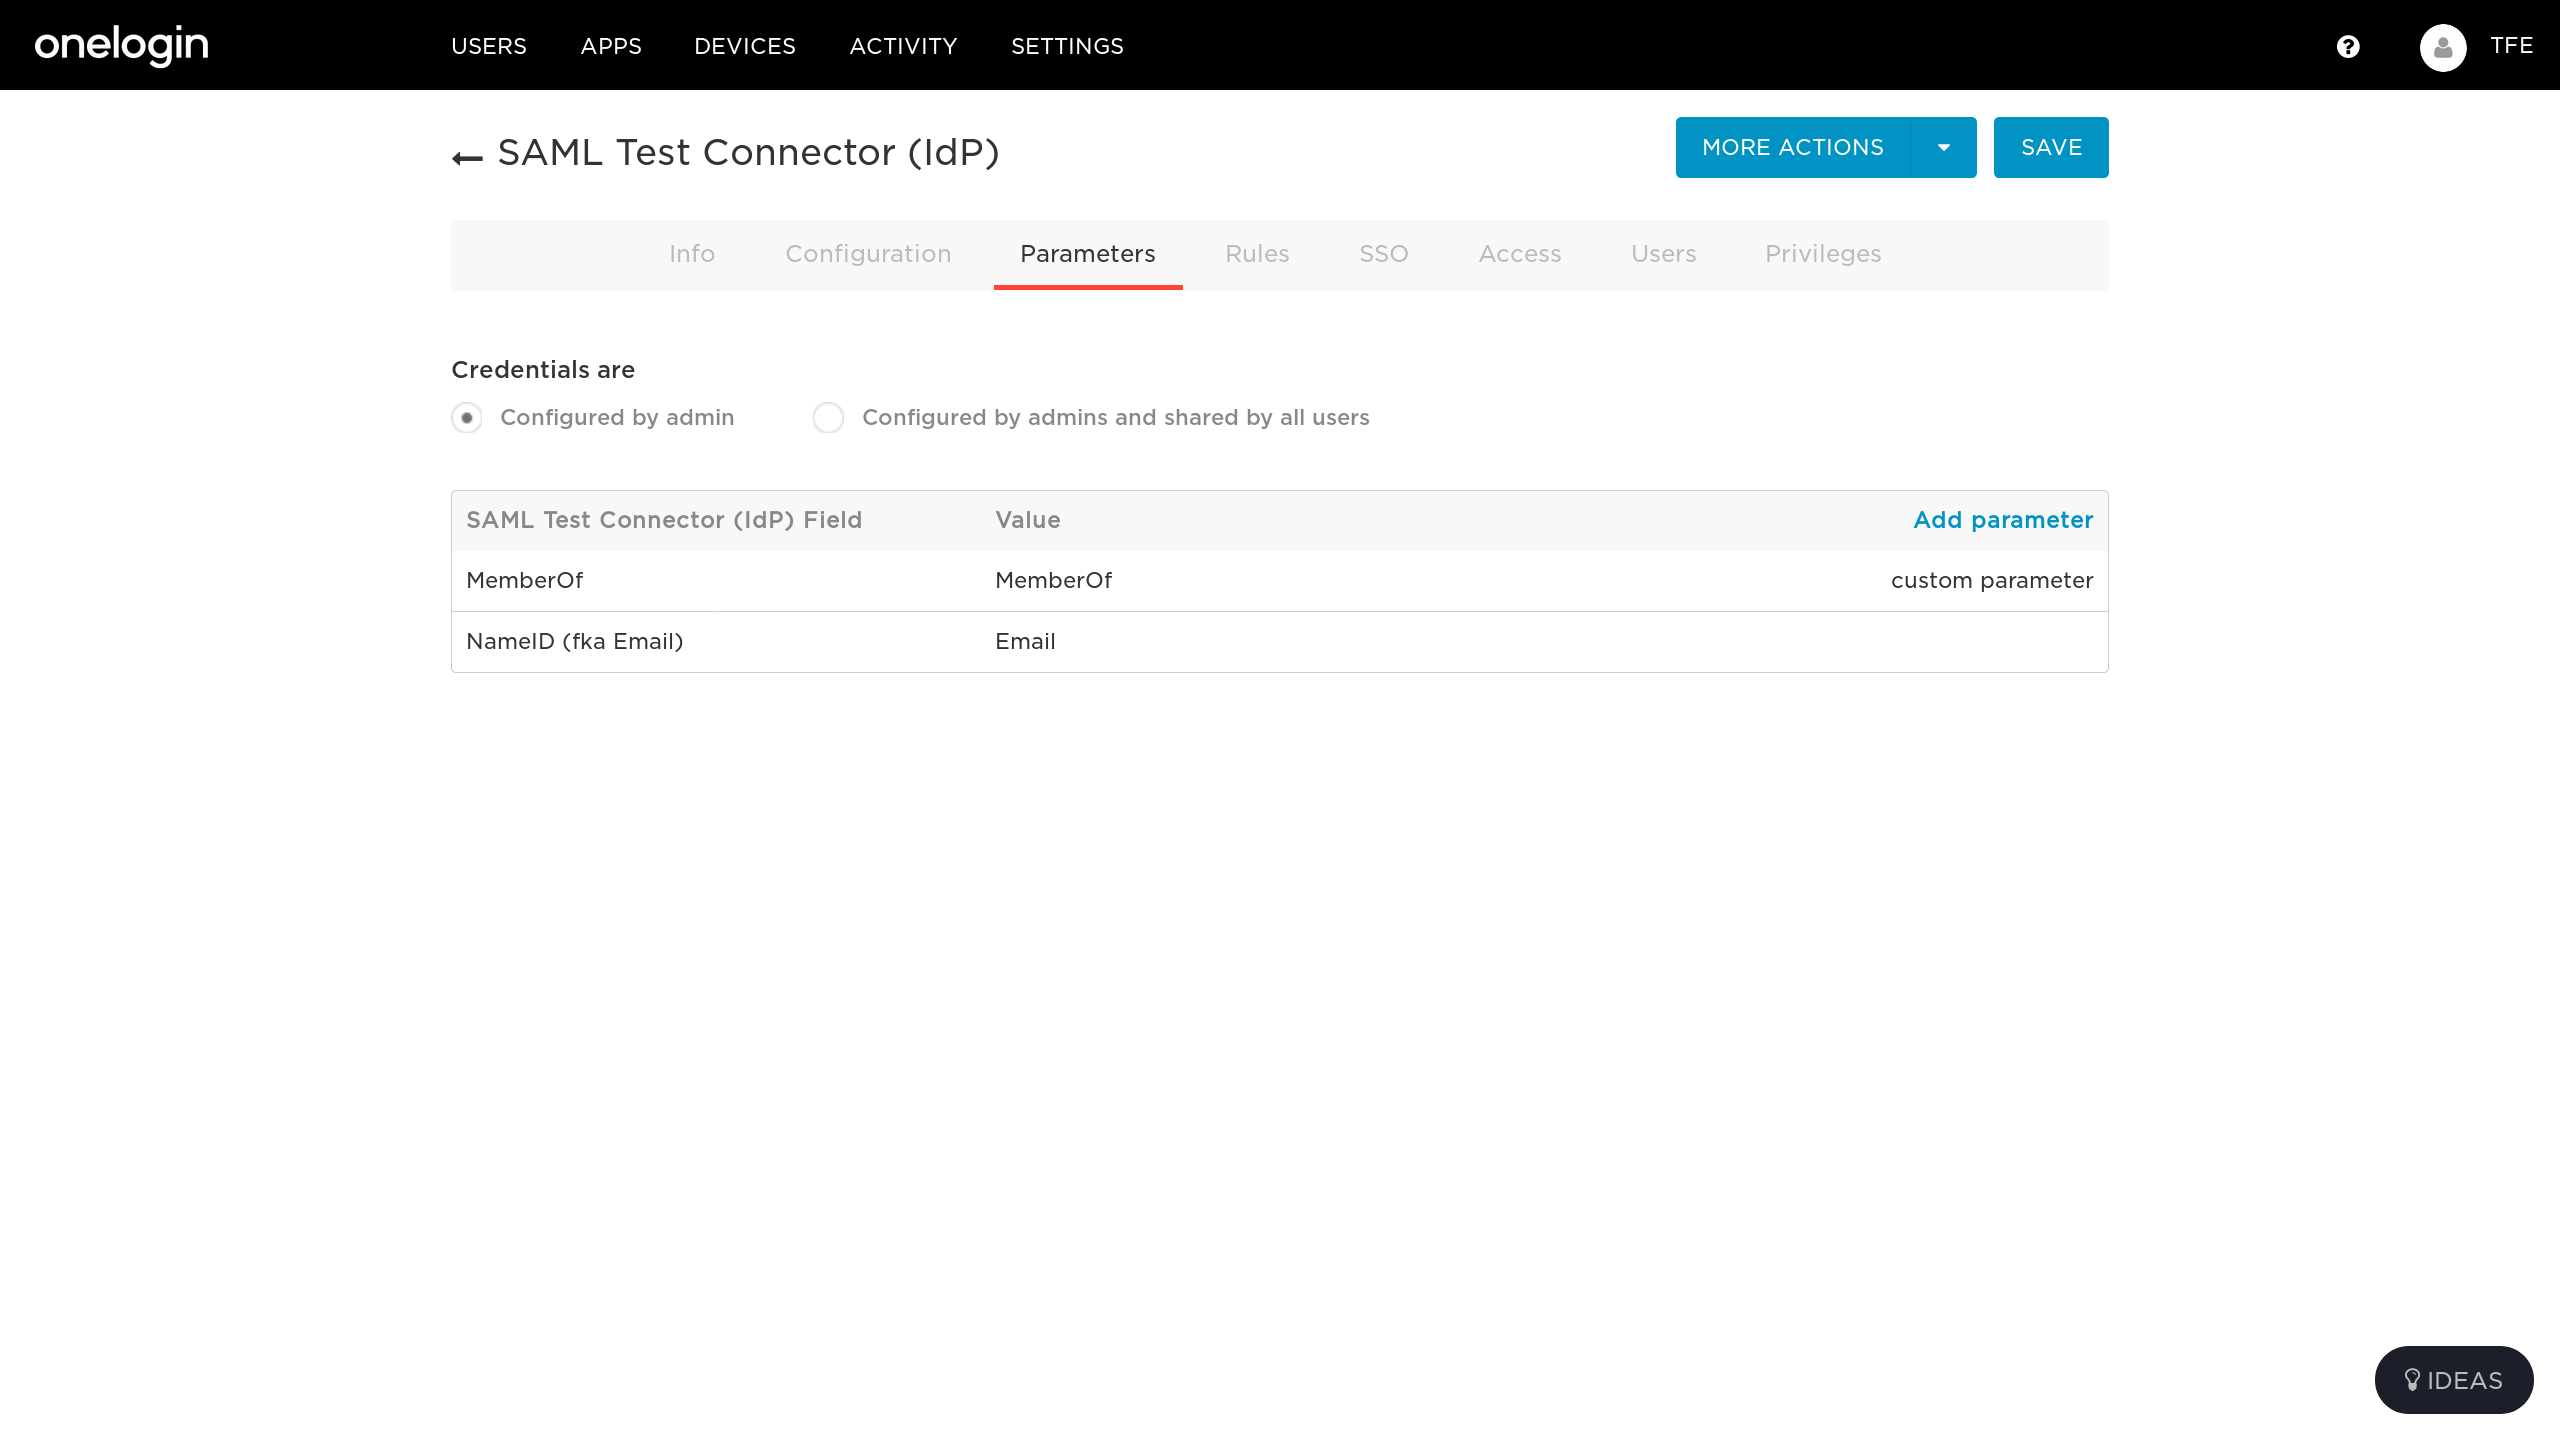Open the help question mark icon
The height and width of the screenshot is (1440, 2560).
coord(2348,47)
